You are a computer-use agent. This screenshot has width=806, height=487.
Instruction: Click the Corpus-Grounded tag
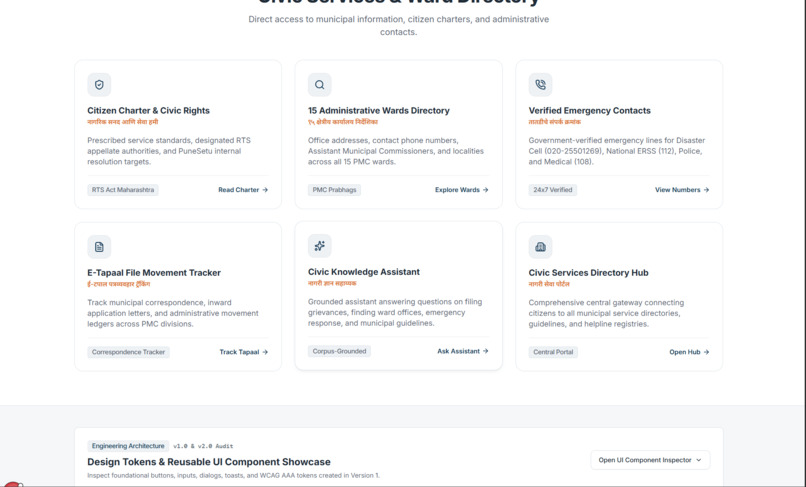pyautogui.click(x=339, y=351)
